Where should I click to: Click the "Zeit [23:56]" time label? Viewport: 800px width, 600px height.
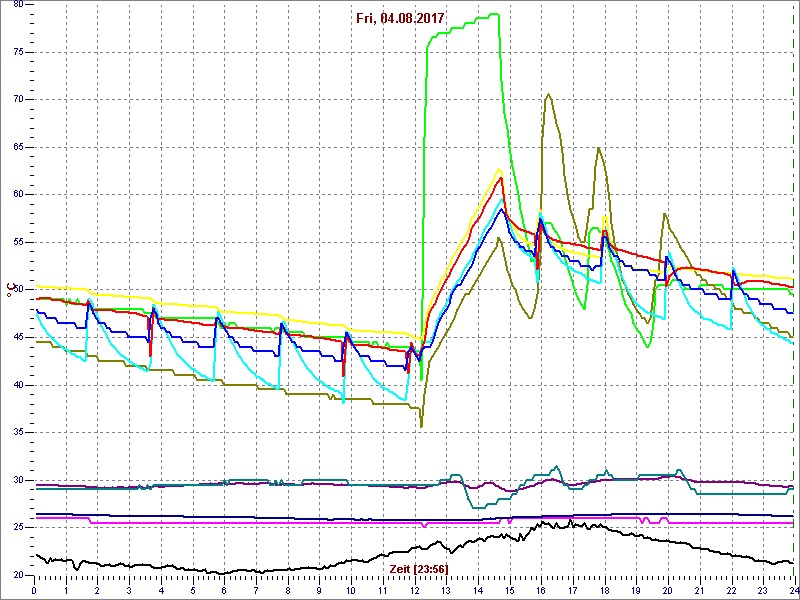pyautogui.click(x=419, y=569)
